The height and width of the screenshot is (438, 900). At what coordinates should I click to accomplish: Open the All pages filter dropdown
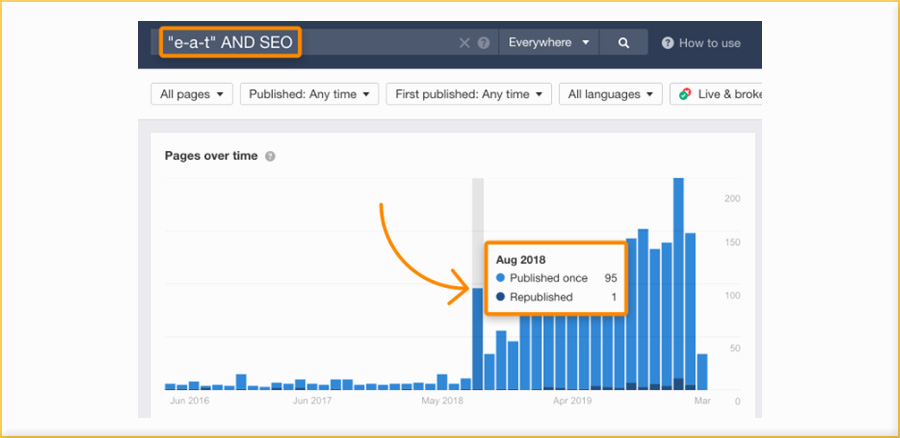(x=192, y=94)
